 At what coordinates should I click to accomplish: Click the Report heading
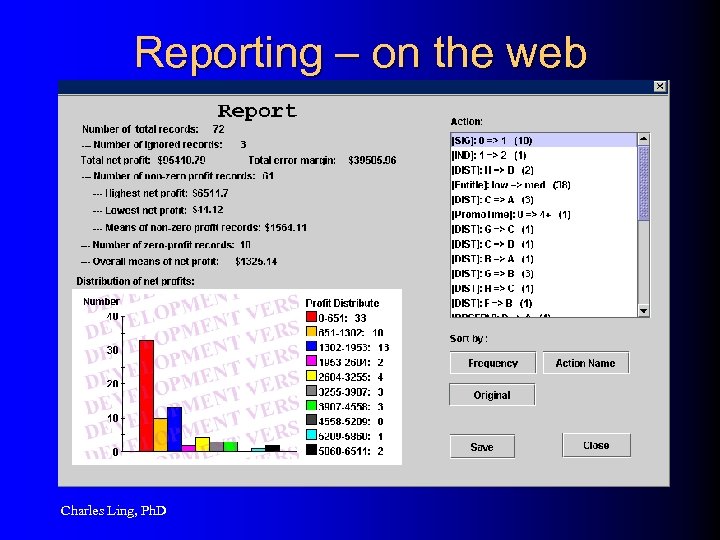[x=257, y=111]
